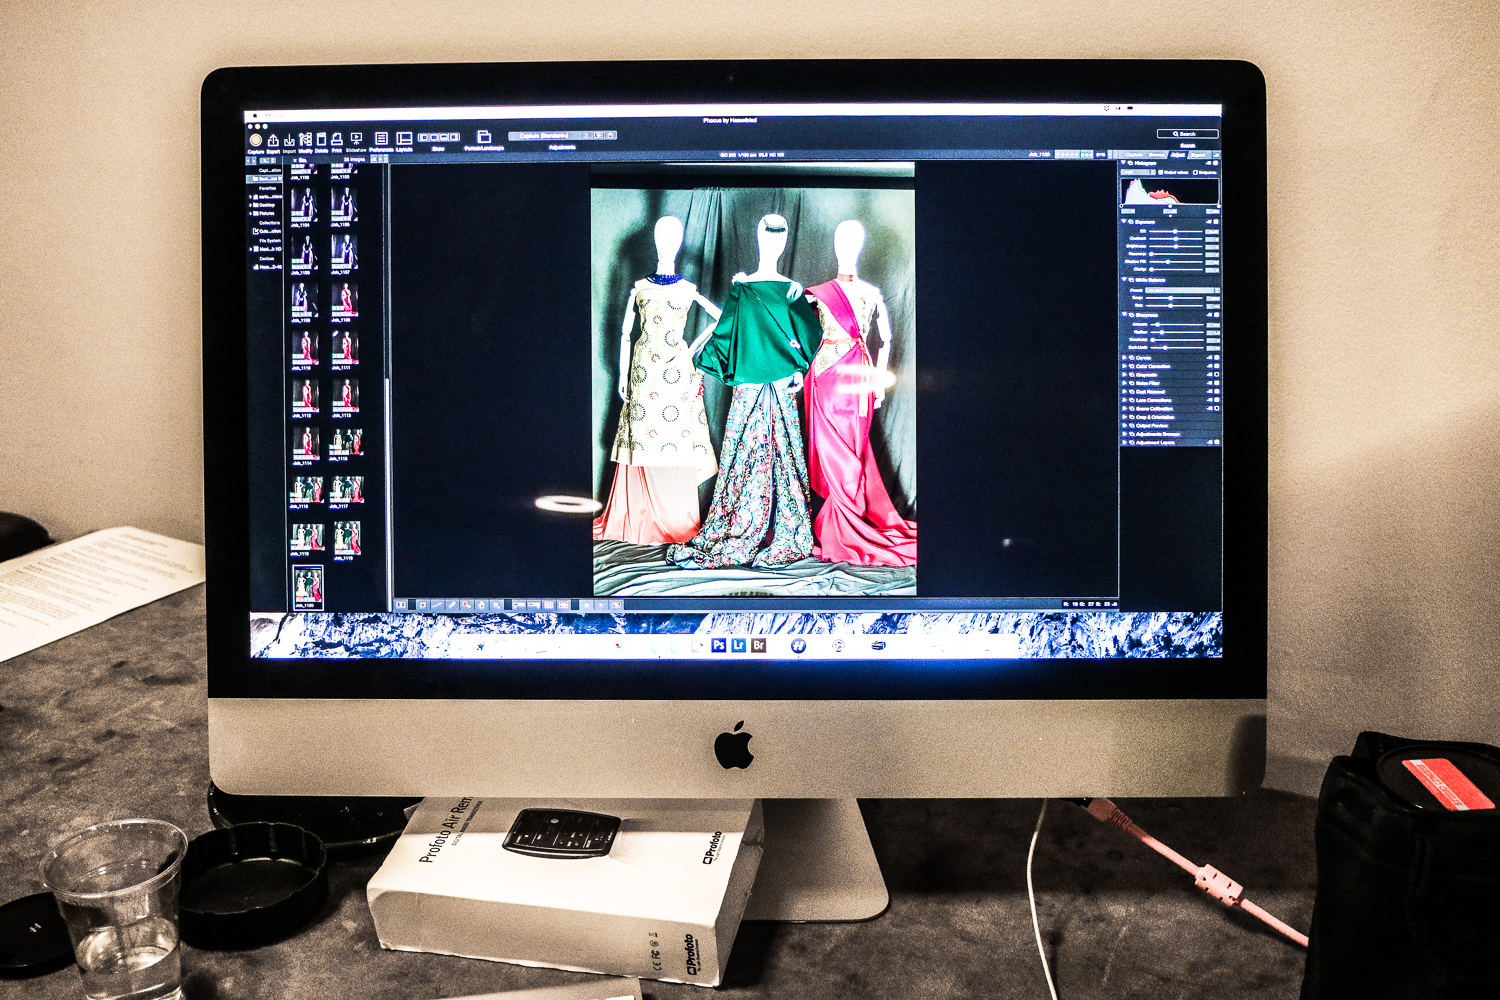Click the Layouts toolbar icon
This screenshot has width=1500, height=1000.
(x=404, y=139)
